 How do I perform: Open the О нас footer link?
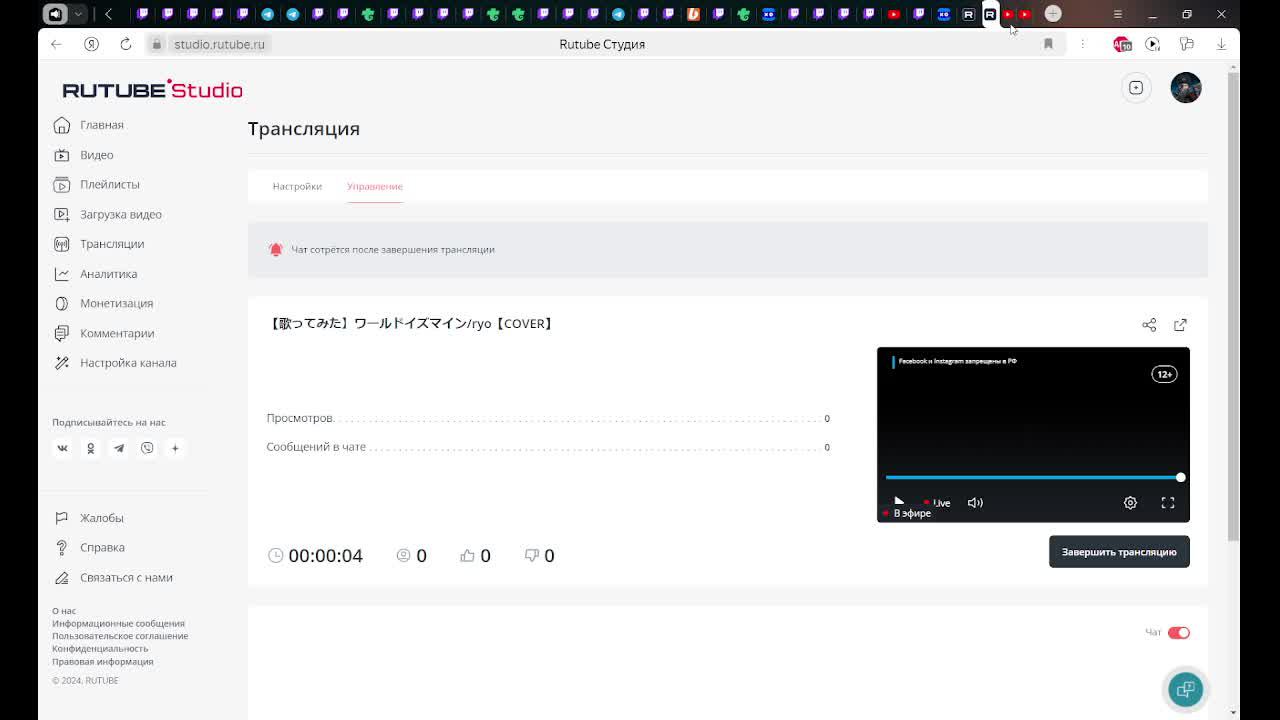click(64, 611)
